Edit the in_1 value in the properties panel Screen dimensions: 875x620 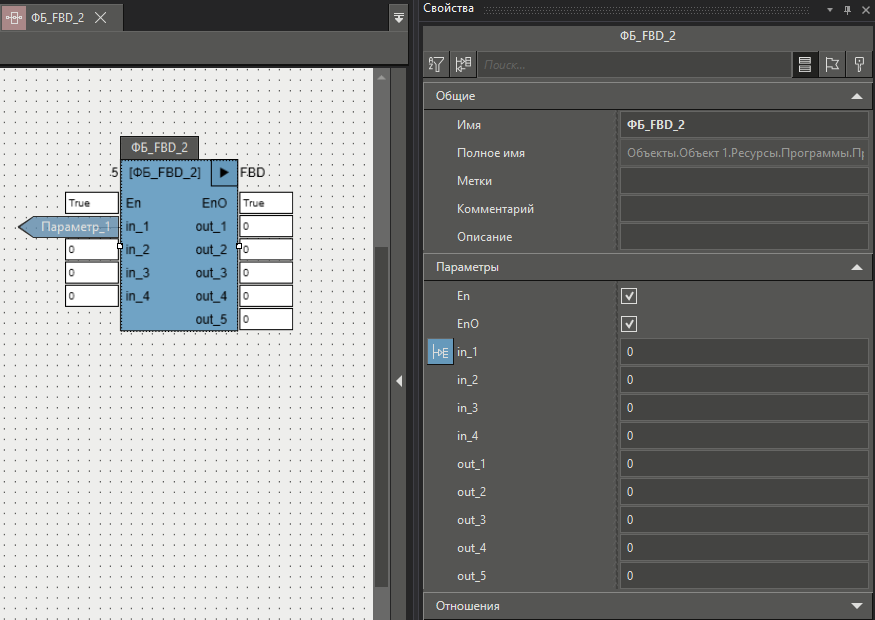tap(744, 352)
